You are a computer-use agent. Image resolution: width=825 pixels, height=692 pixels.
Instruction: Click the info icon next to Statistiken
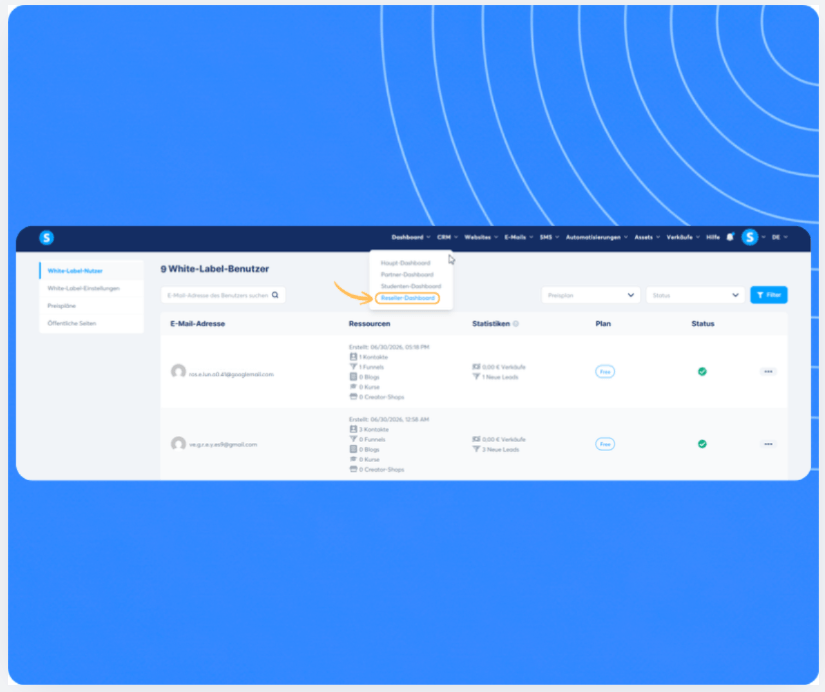tap(516, 324)
